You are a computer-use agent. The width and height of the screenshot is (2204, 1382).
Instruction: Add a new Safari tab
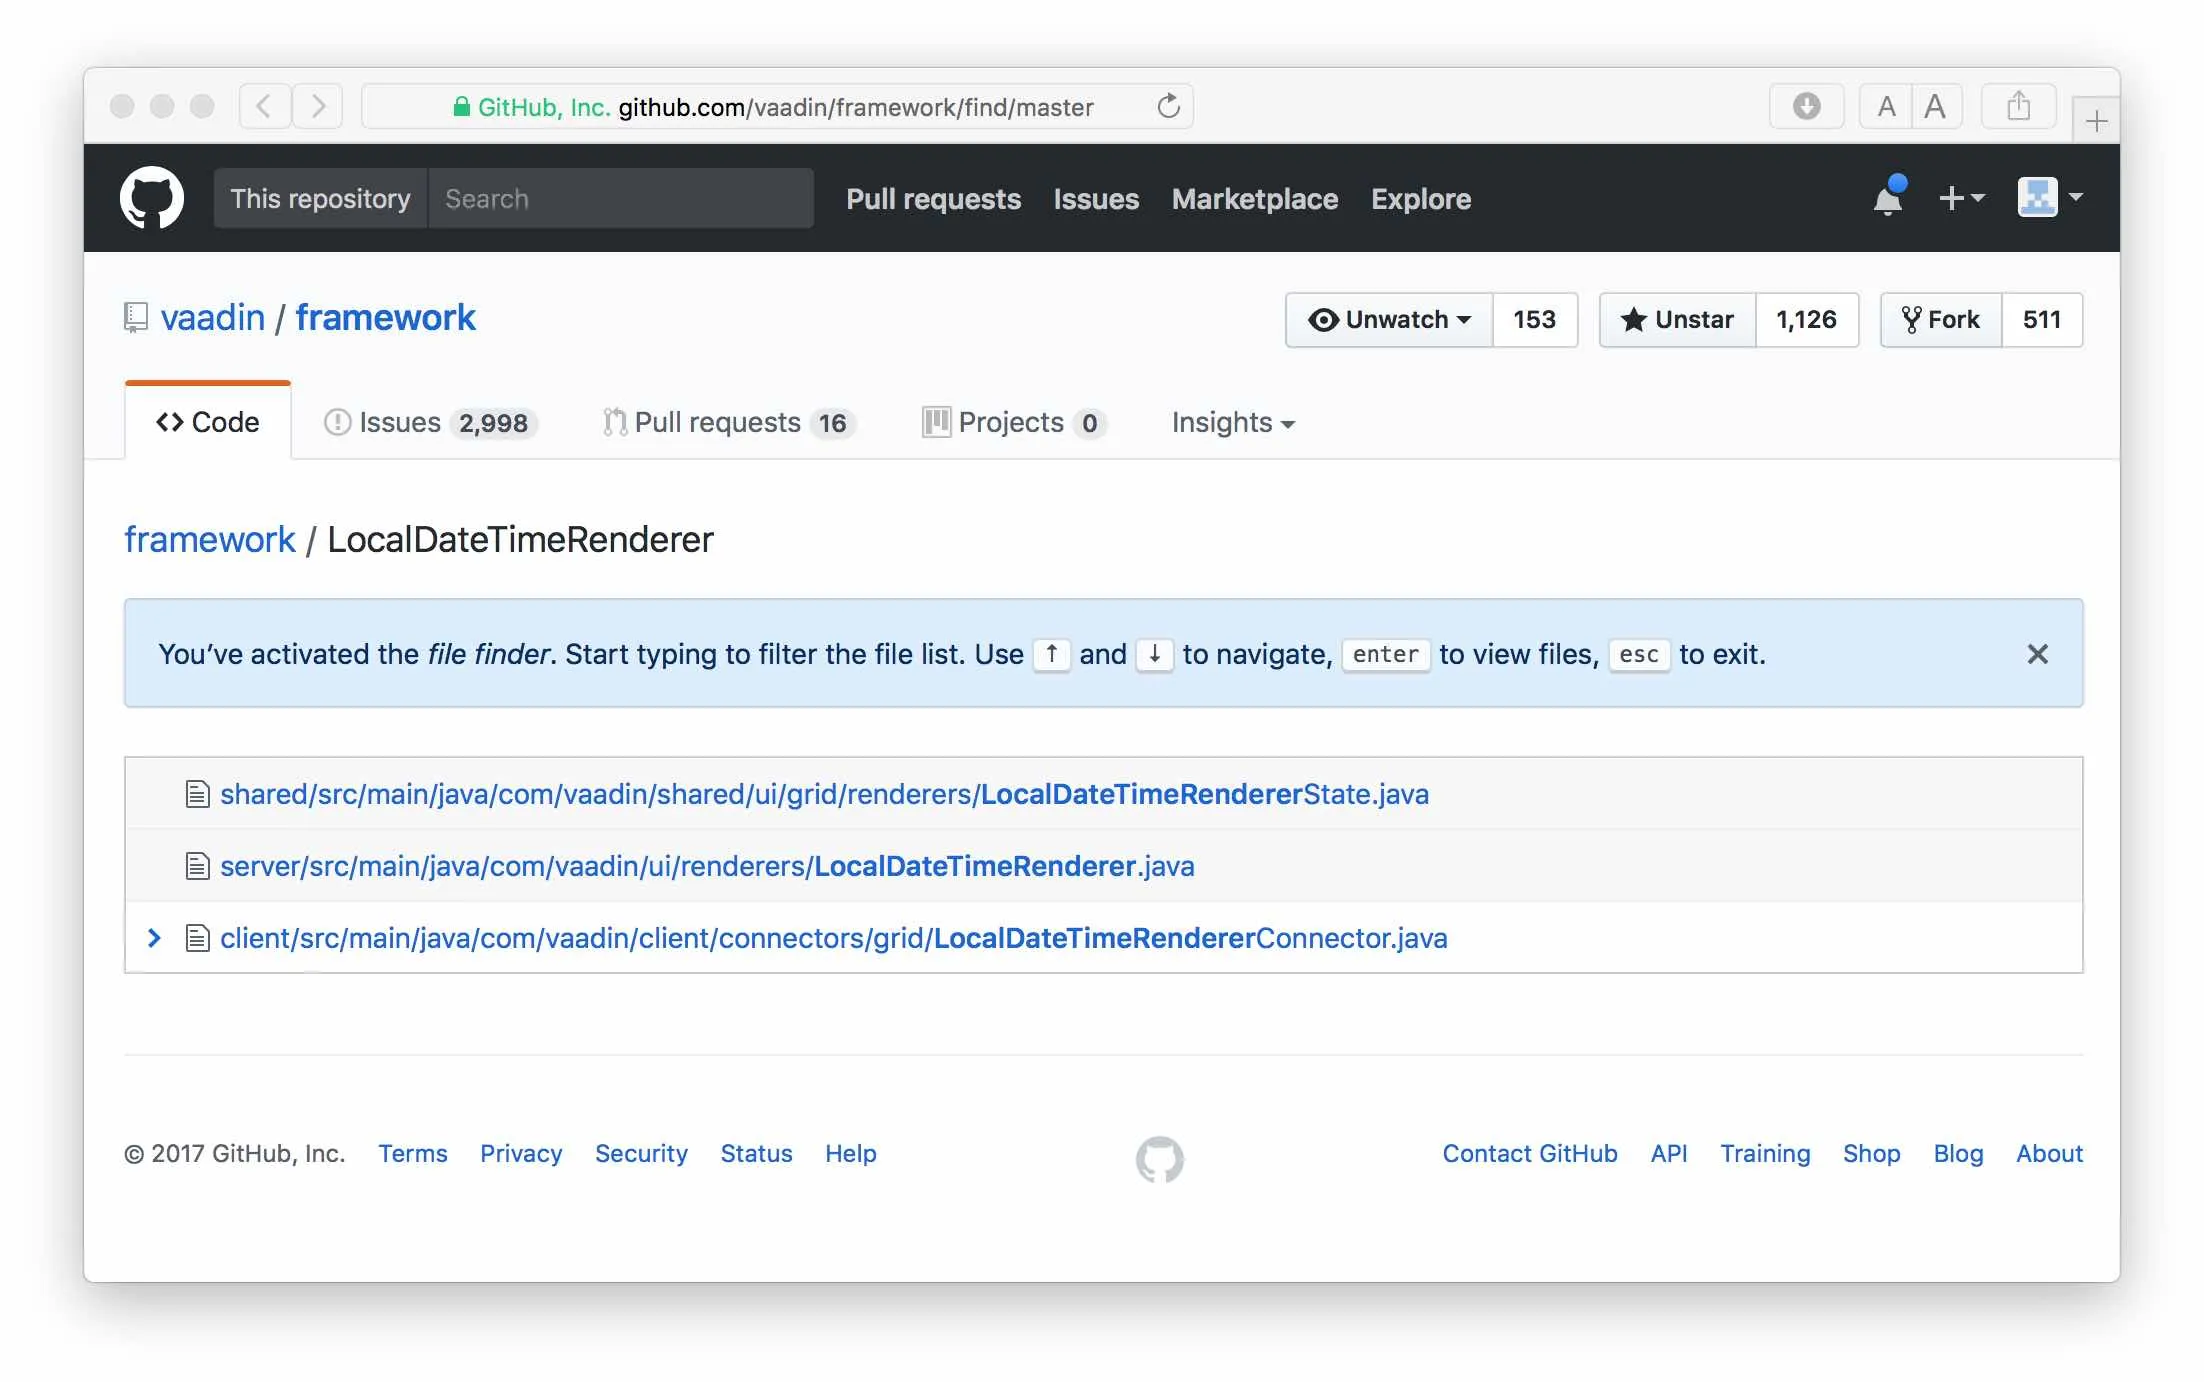(x=2096, y=122)
